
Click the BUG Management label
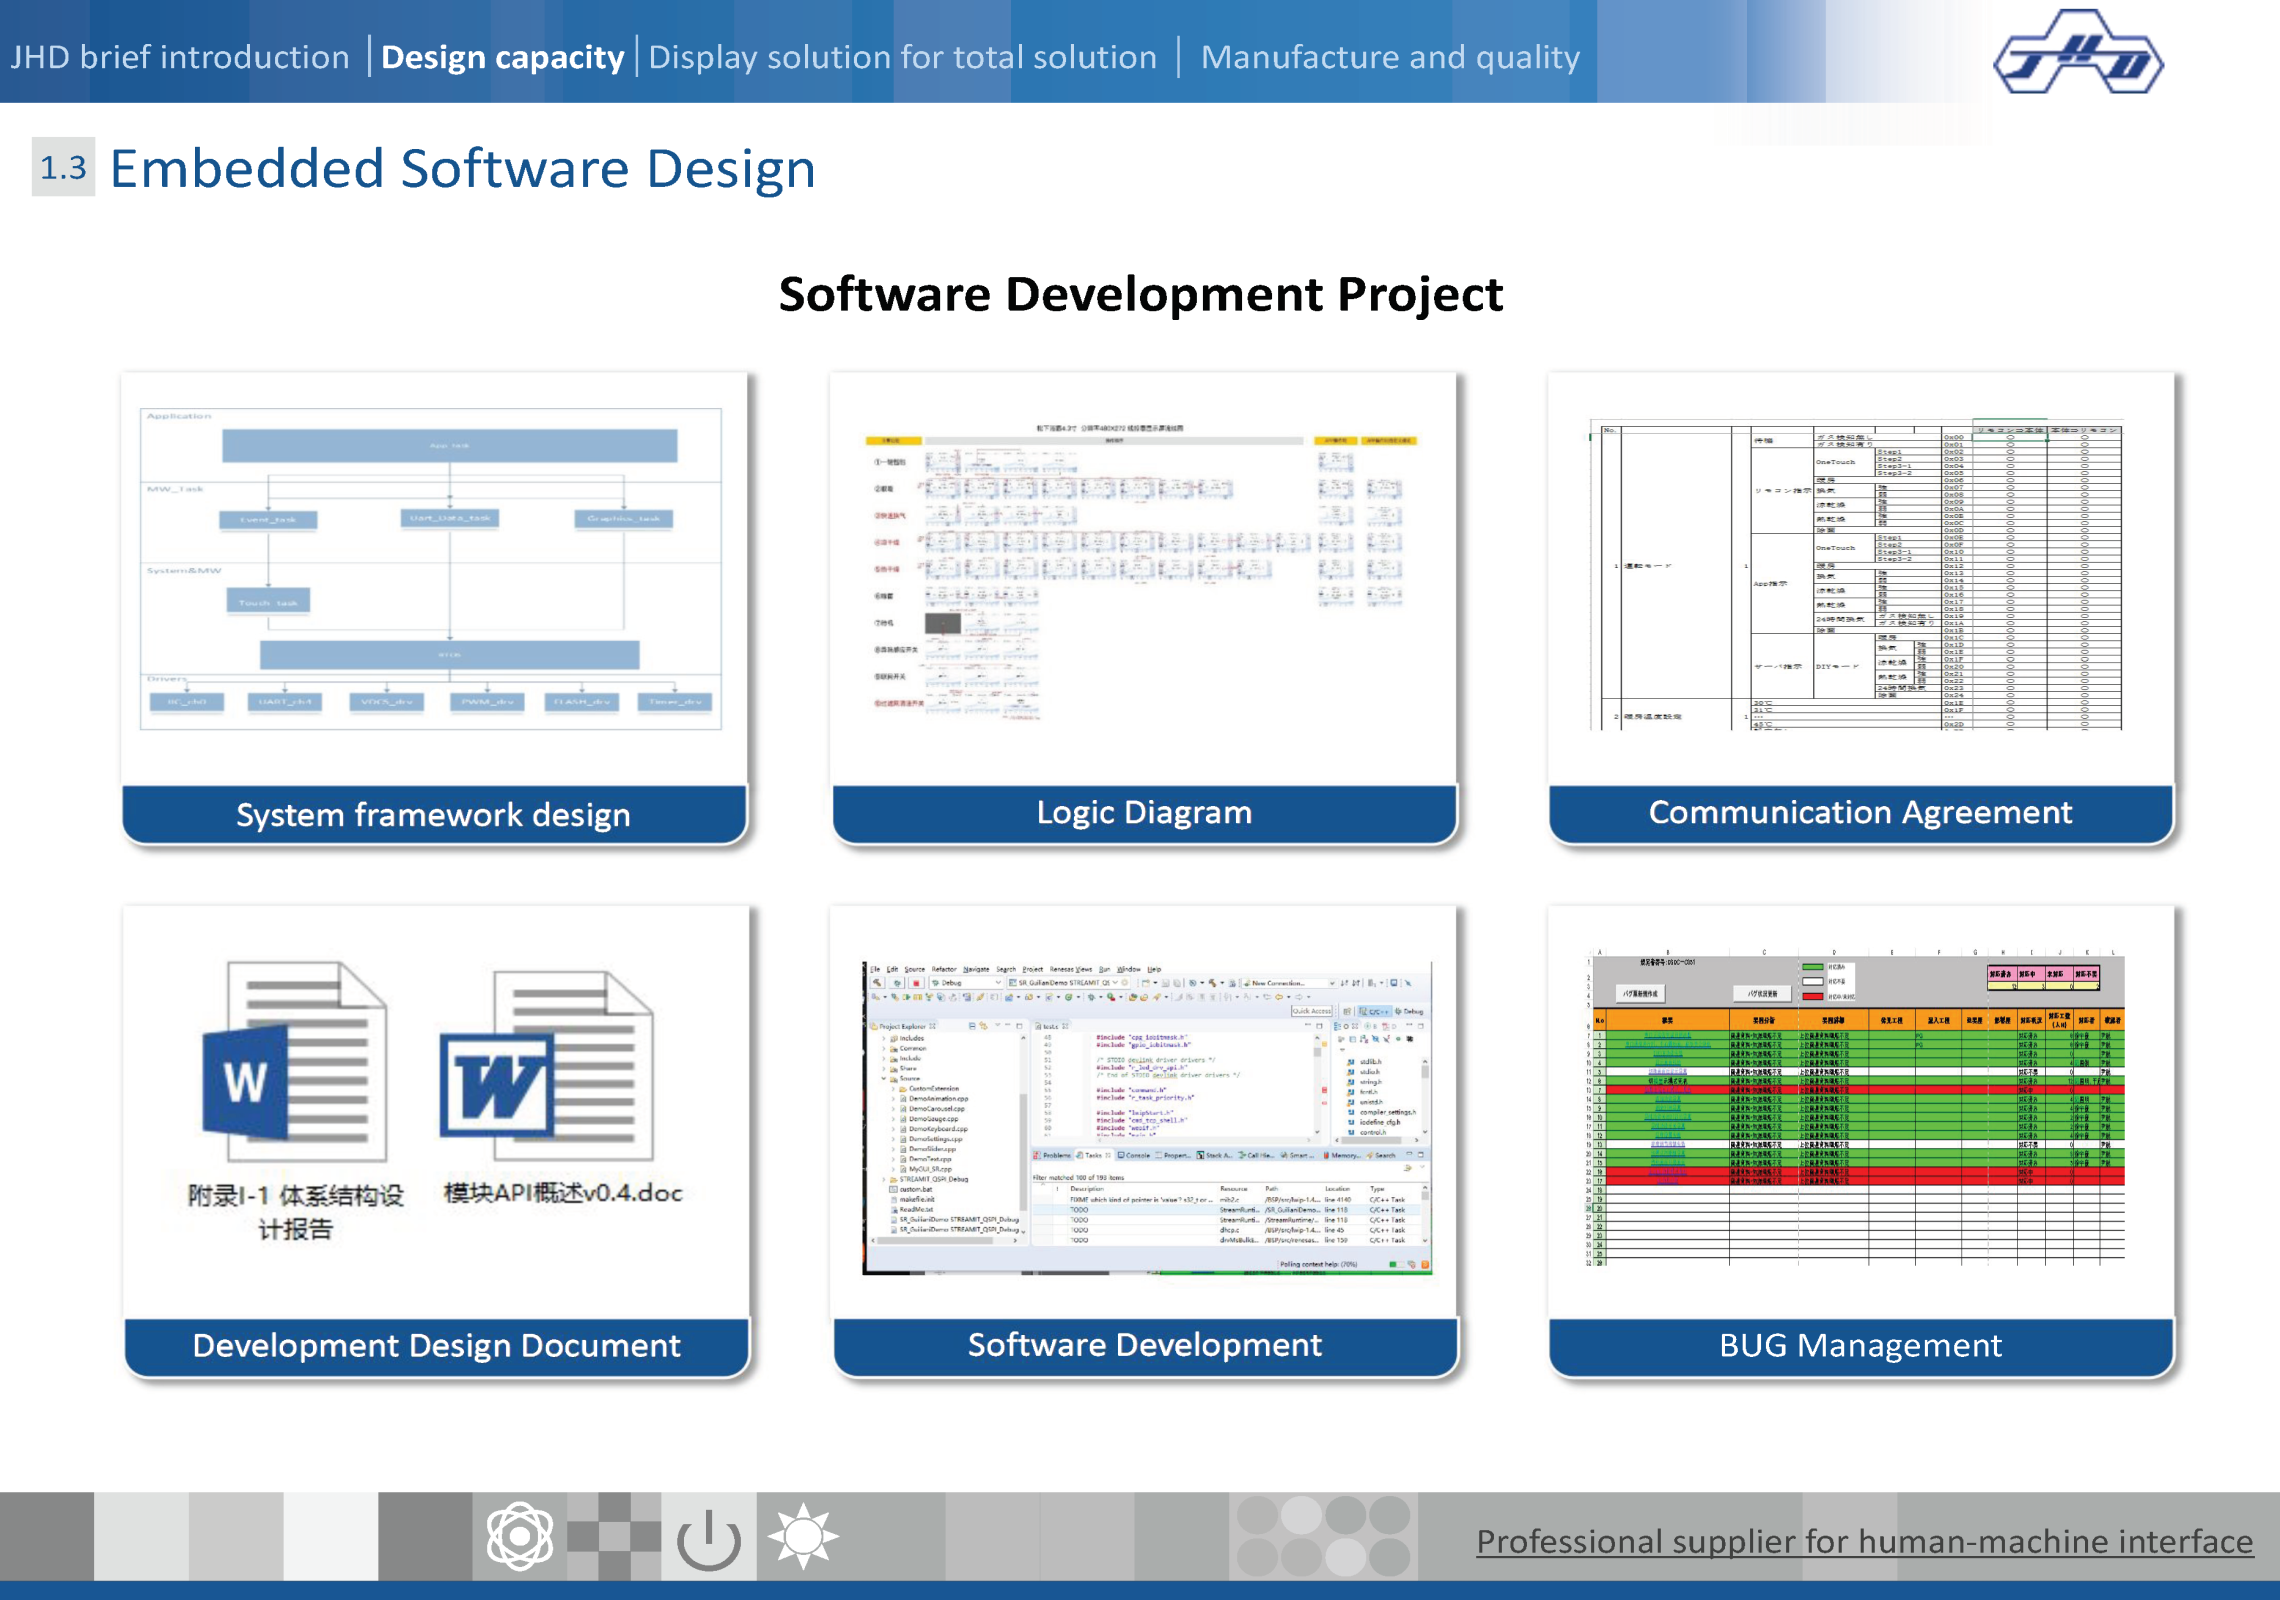tap(1860, 1345)
